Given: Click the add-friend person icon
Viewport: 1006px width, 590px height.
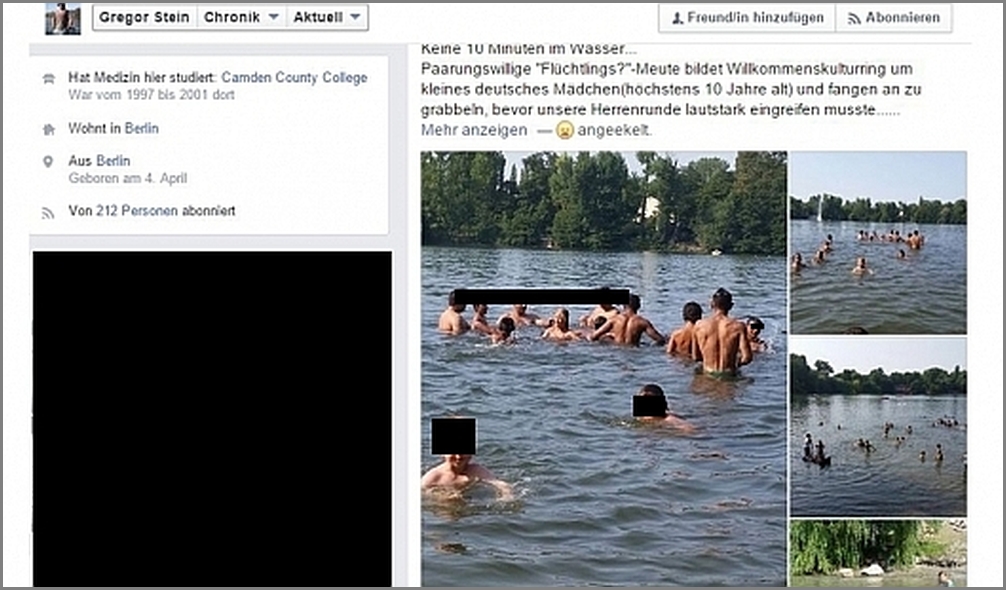Looking at the screenshot, I should click(677, 19).
